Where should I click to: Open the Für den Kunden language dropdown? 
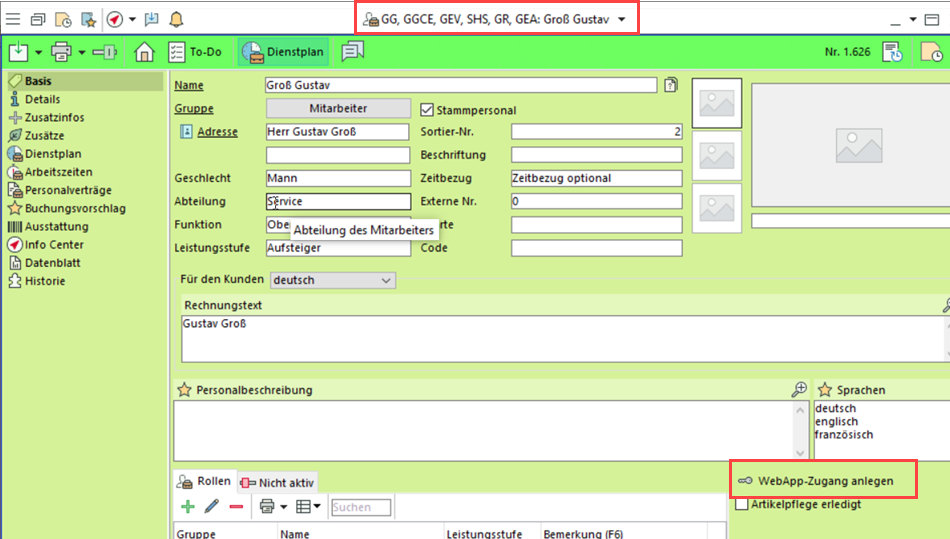coord(387,281)
